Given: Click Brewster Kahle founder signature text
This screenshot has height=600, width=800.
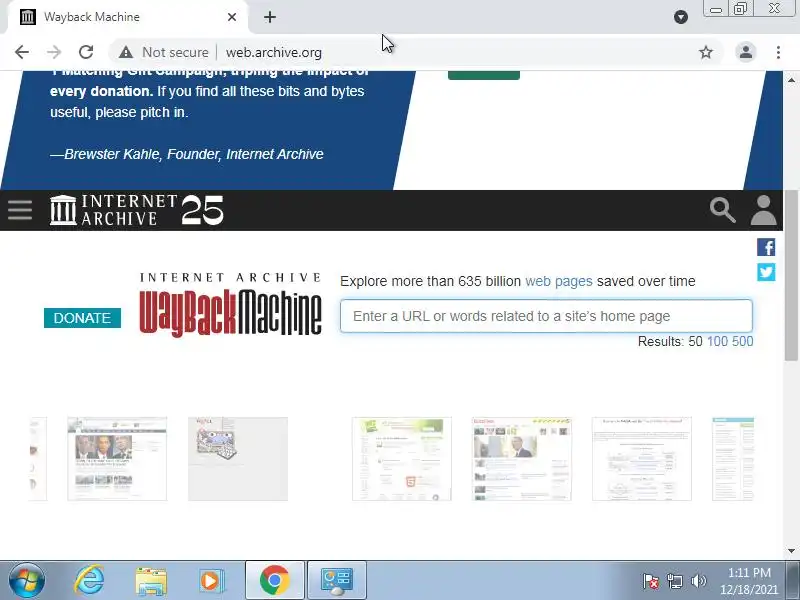Looking at the screenshot, I should pos(187,154).
